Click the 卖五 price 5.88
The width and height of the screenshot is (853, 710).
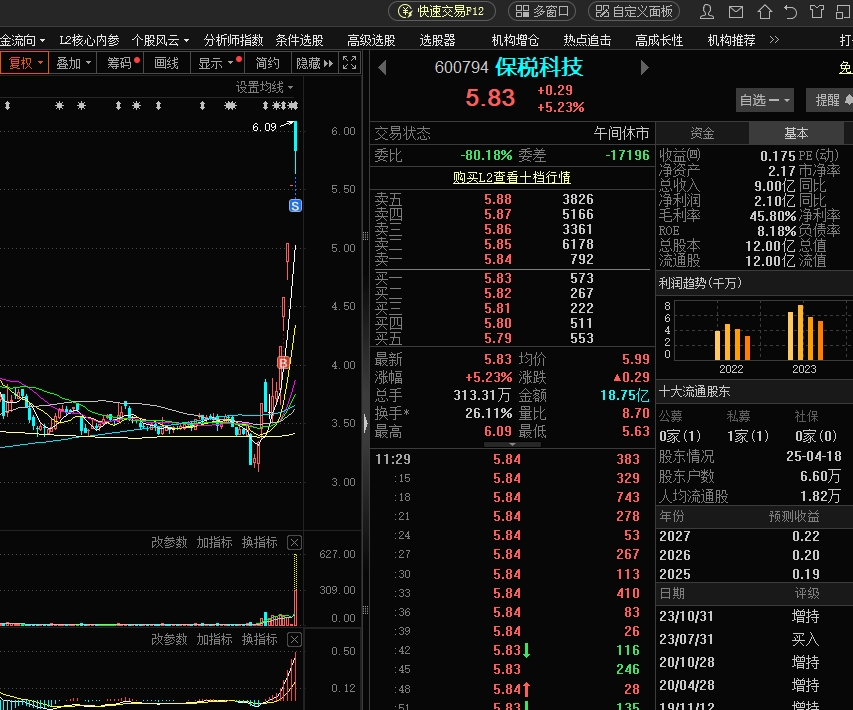498,199
